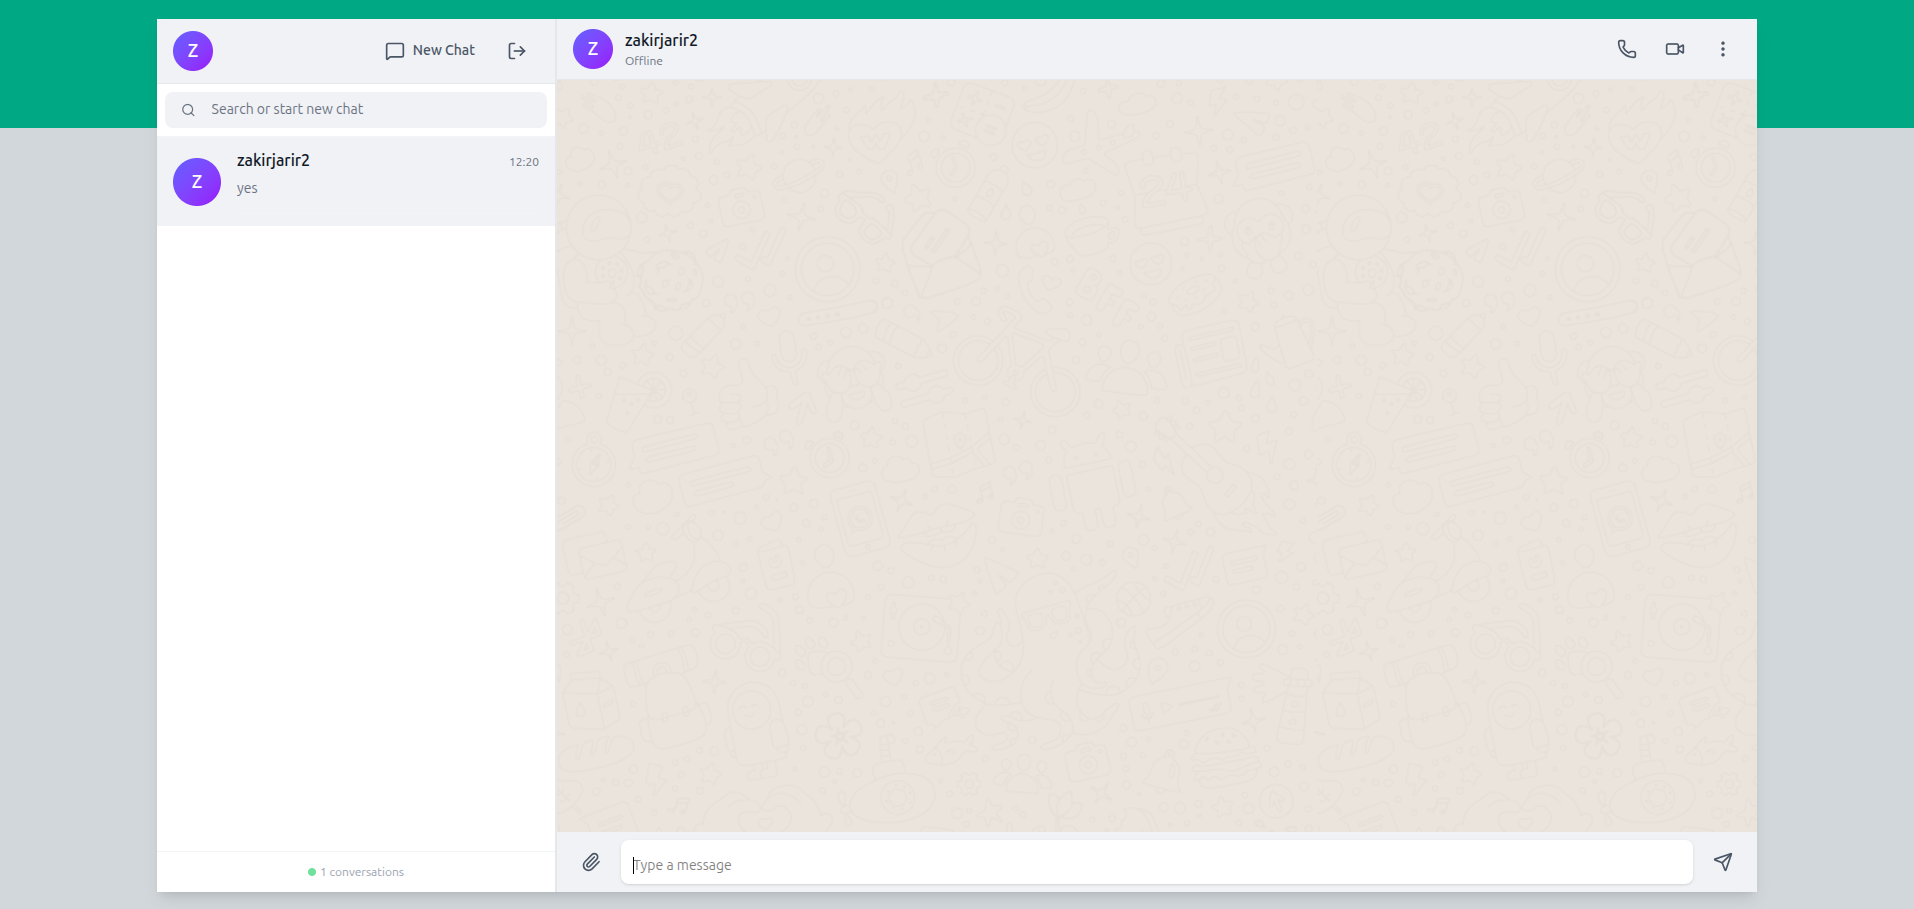This screenshot has height=909, width=1914.
Task: Open the New Chat speech-bubble icon
Action: click(395, 50)
